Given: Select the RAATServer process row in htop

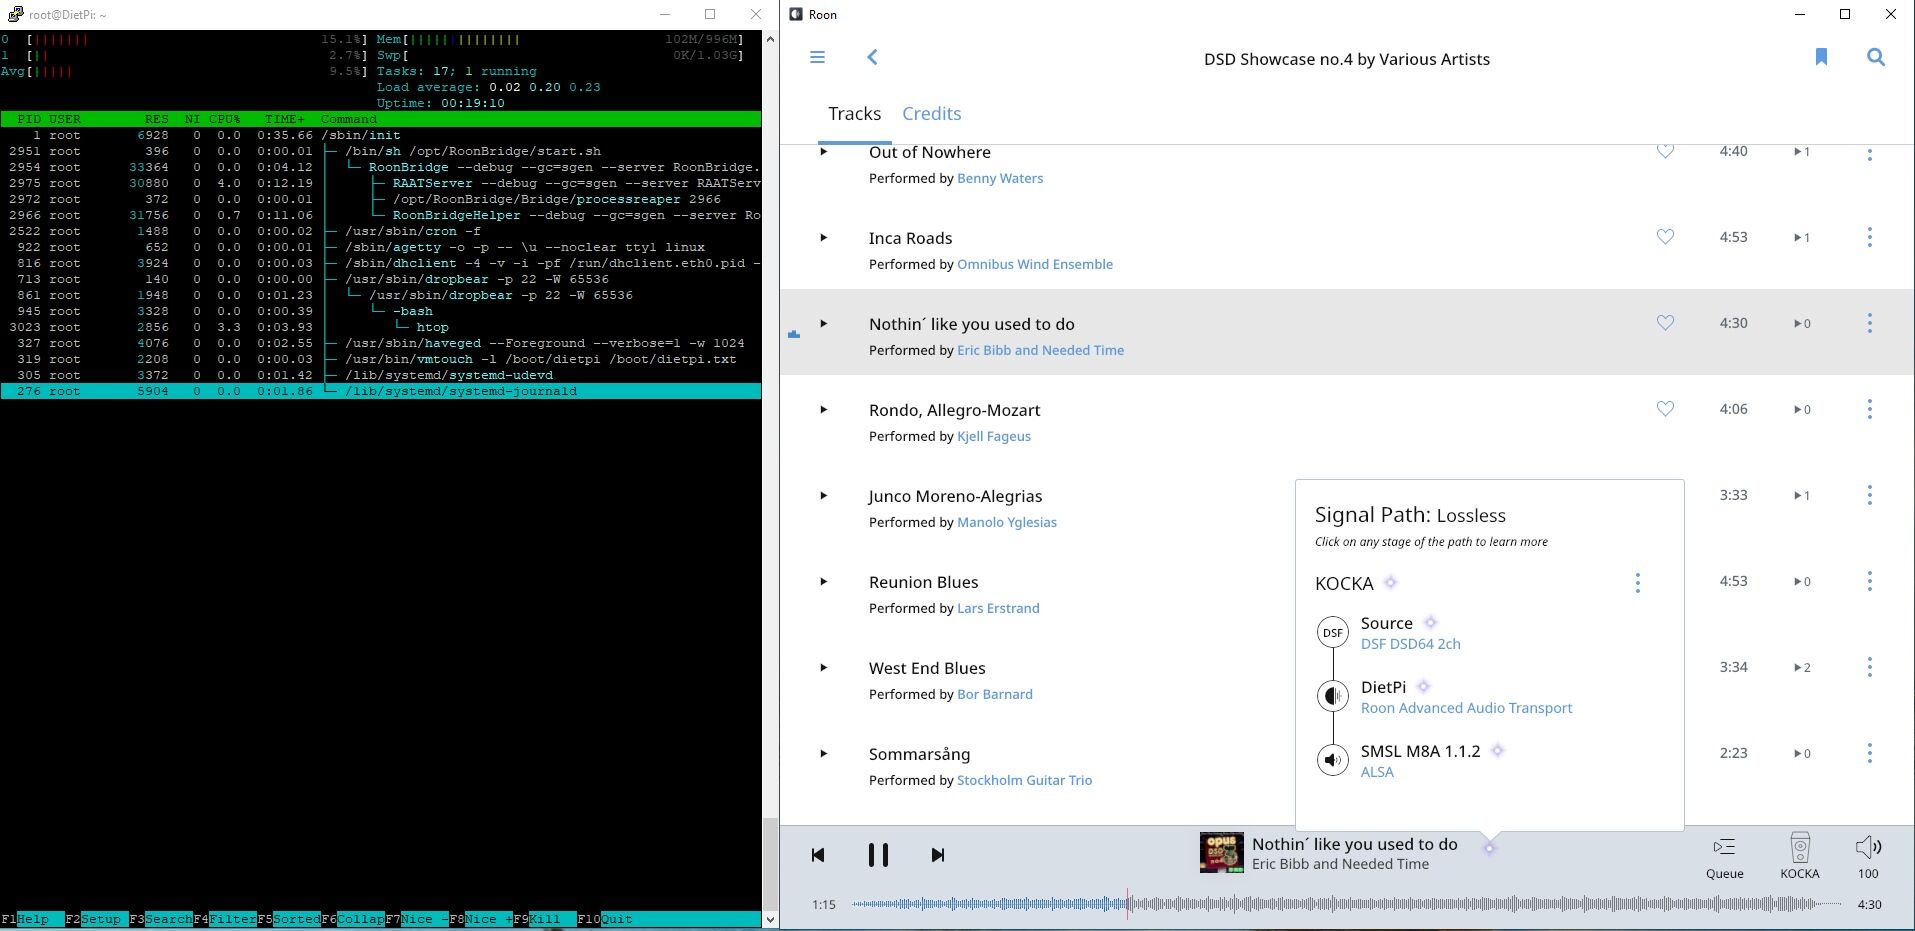Looking at the screenshot, I should click(x=380, y=183).
